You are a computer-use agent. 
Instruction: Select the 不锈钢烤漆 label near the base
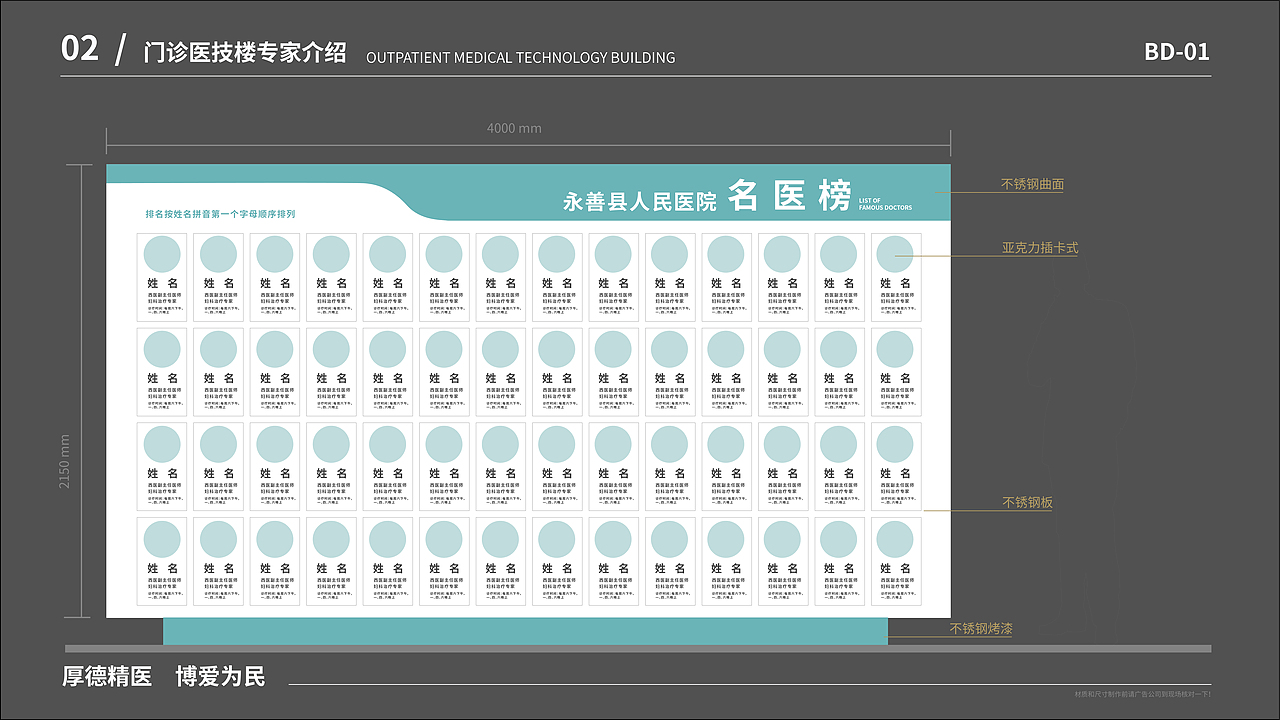[980, 630]
